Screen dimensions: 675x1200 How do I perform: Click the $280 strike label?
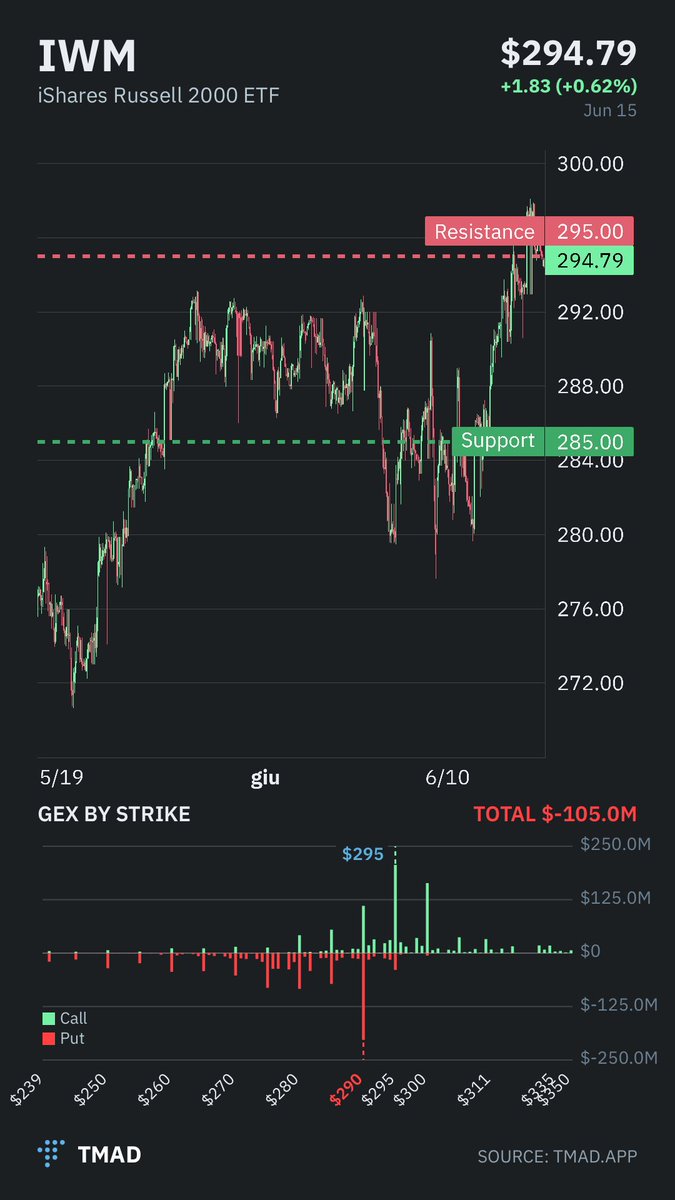click(x=283, y=1090)
